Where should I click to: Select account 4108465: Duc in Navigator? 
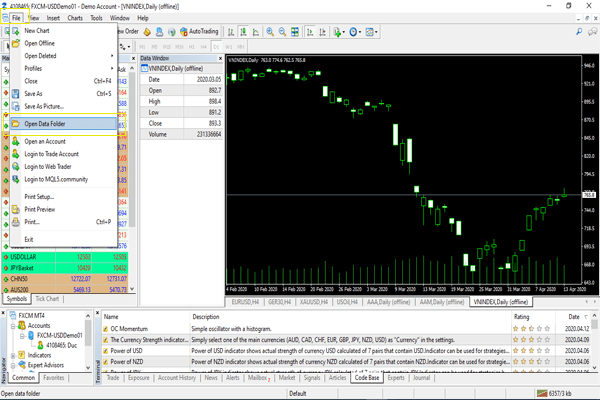[x=57, y=345]
